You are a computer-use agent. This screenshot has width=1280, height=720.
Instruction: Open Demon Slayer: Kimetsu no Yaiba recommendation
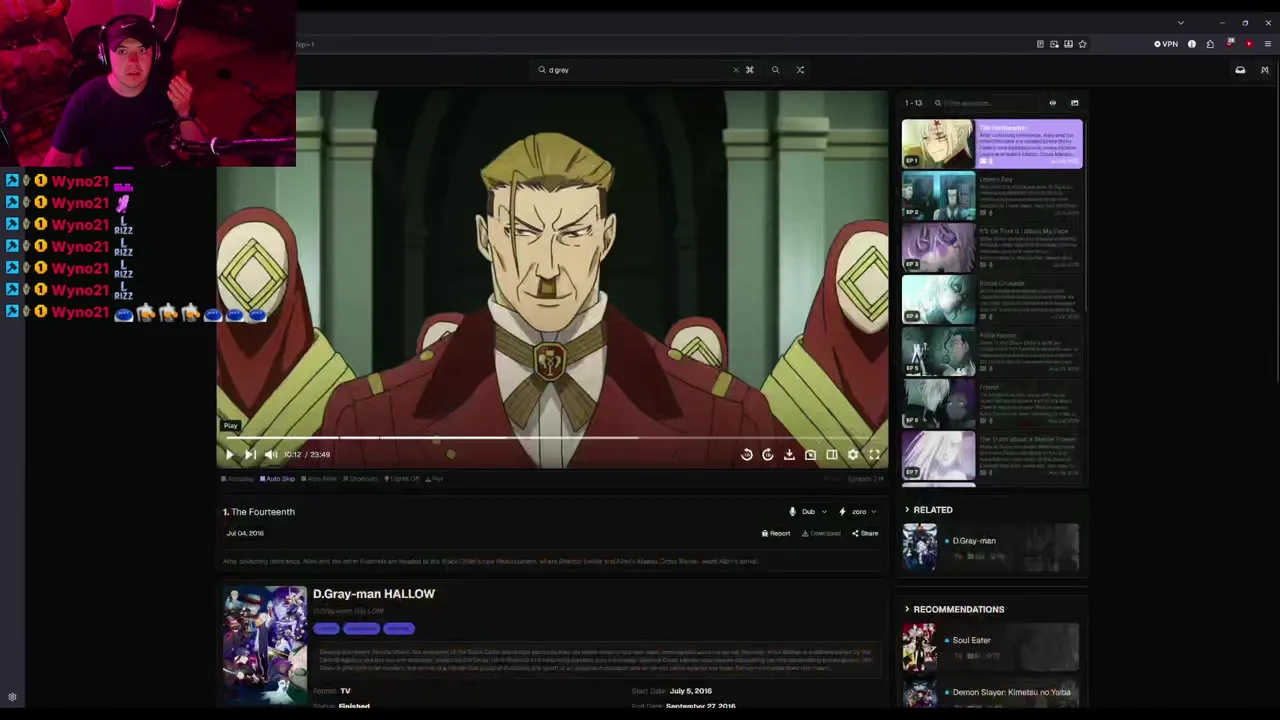tap(991, 693)
